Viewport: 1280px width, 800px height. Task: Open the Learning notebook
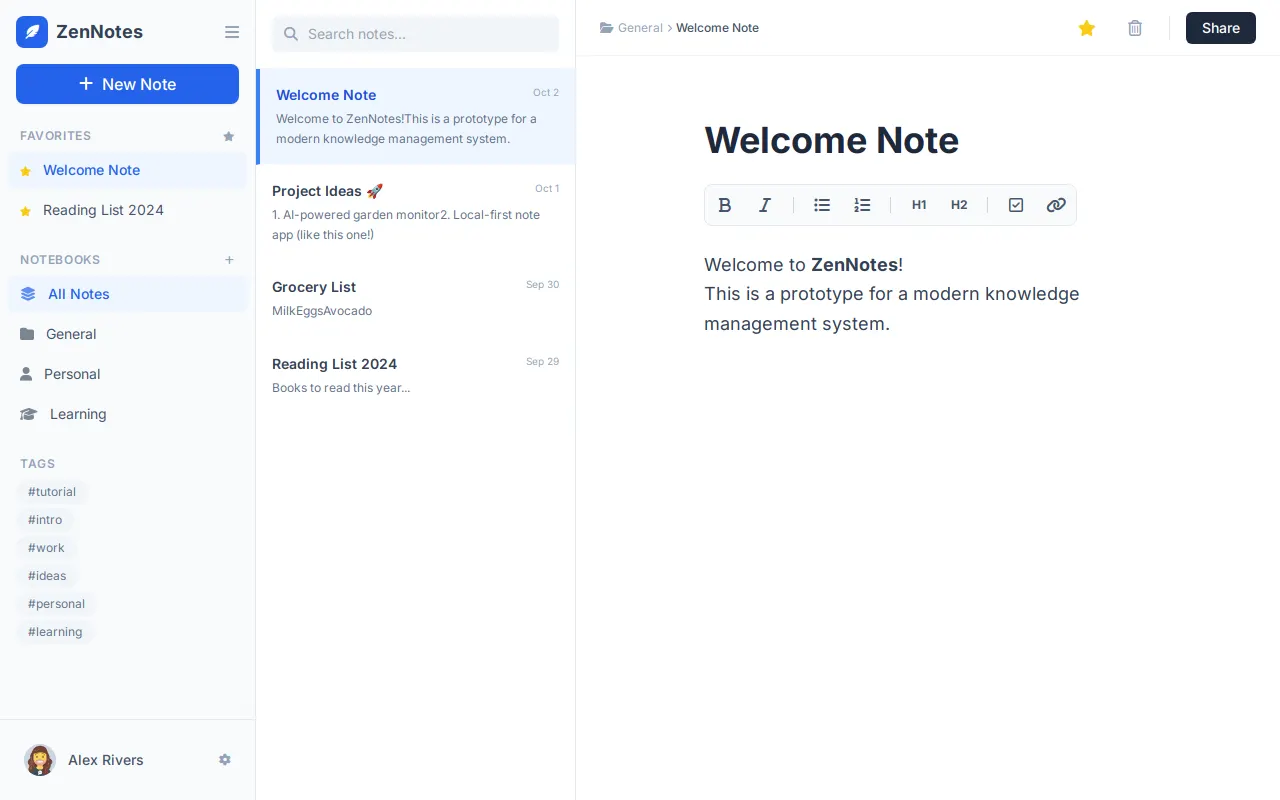[127, 414]
